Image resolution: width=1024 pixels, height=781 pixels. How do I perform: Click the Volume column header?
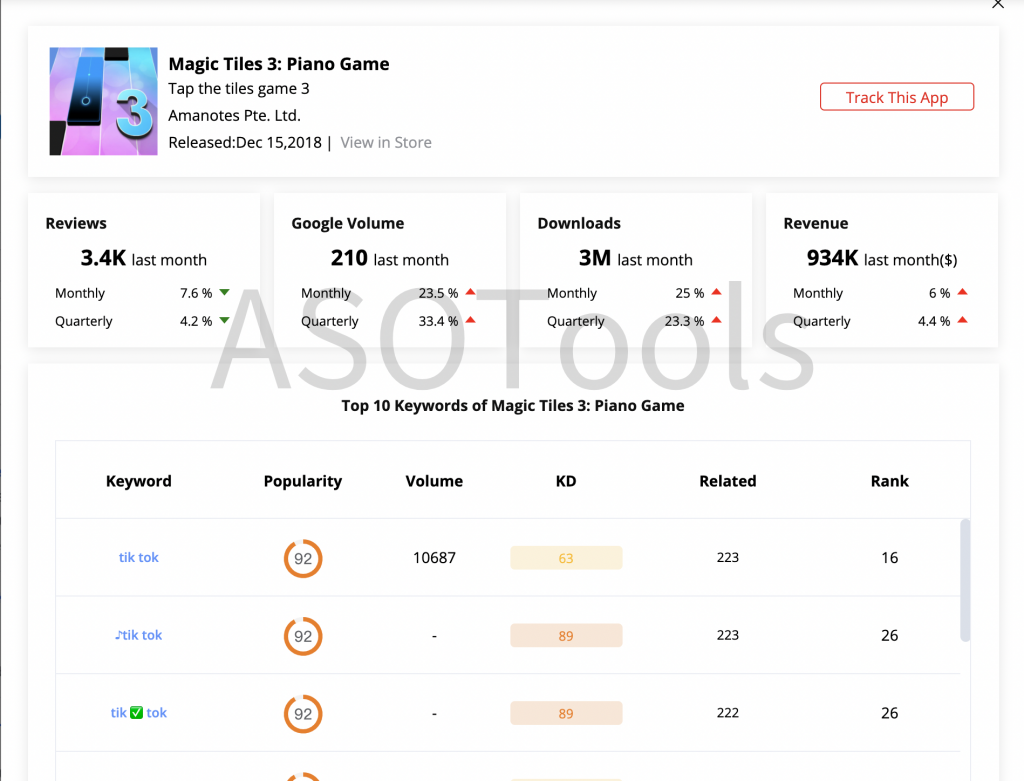[434, 481]
